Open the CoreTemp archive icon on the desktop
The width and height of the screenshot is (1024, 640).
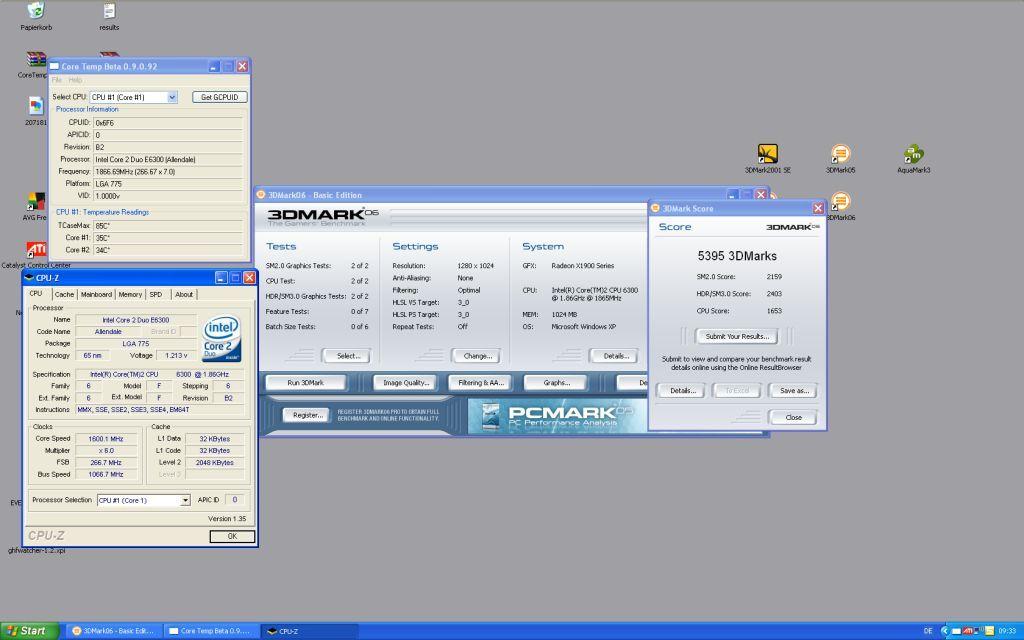pos(35,59)
